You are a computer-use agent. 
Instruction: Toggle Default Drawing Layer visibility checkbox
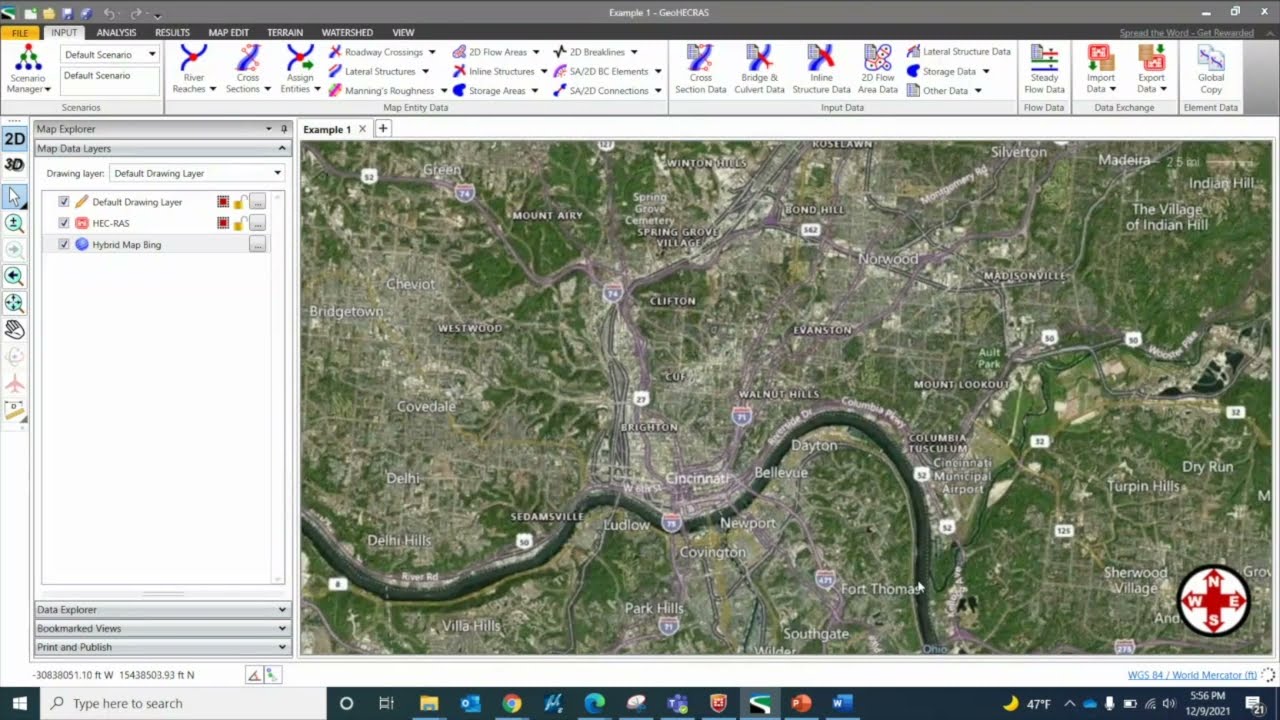64,202
